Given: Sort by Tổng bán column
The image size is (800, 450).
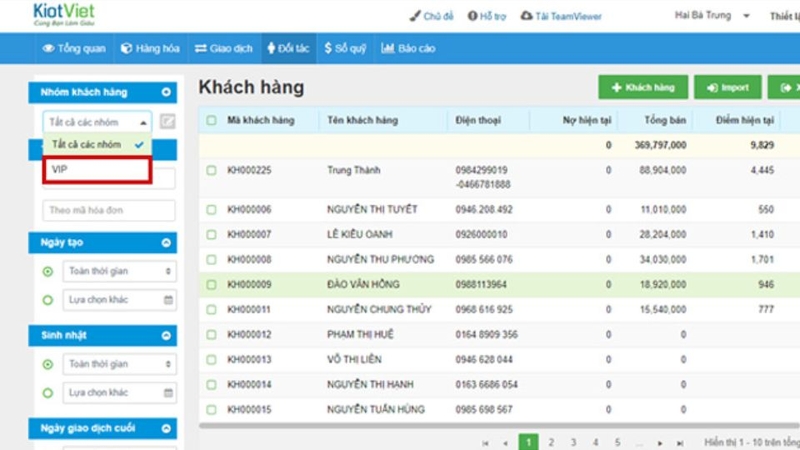Looking at the screenshot, I should tap(665, 120).
